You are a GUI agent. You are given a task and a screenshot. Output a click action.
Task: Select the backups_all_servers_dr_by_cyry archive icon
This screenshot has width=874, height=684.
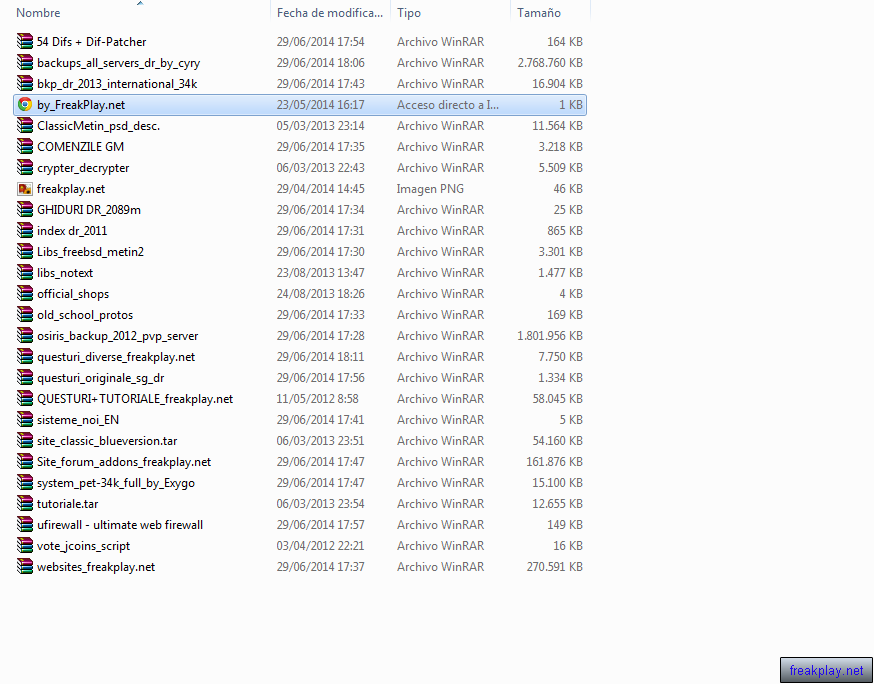point(25,62)
